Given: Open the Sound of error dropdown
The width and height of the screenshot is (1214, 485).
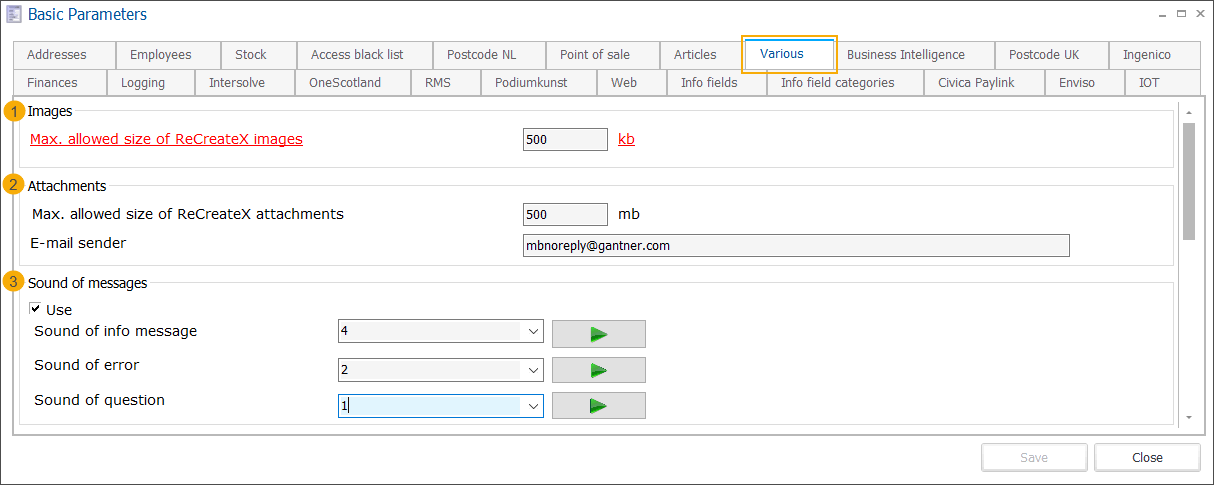Looking at the screenshot, I should point(531,370).
